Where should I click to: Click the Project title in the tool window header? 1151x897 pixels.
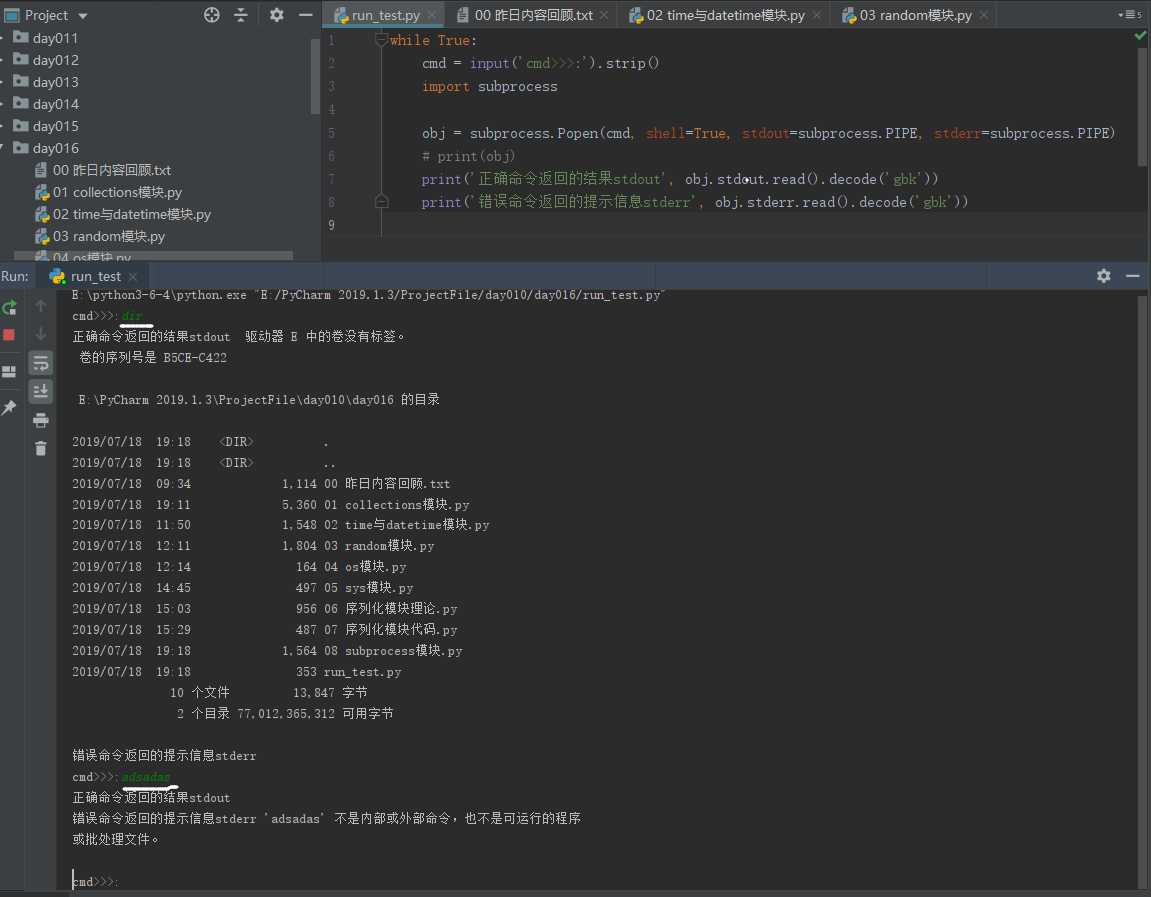point(46,15)
